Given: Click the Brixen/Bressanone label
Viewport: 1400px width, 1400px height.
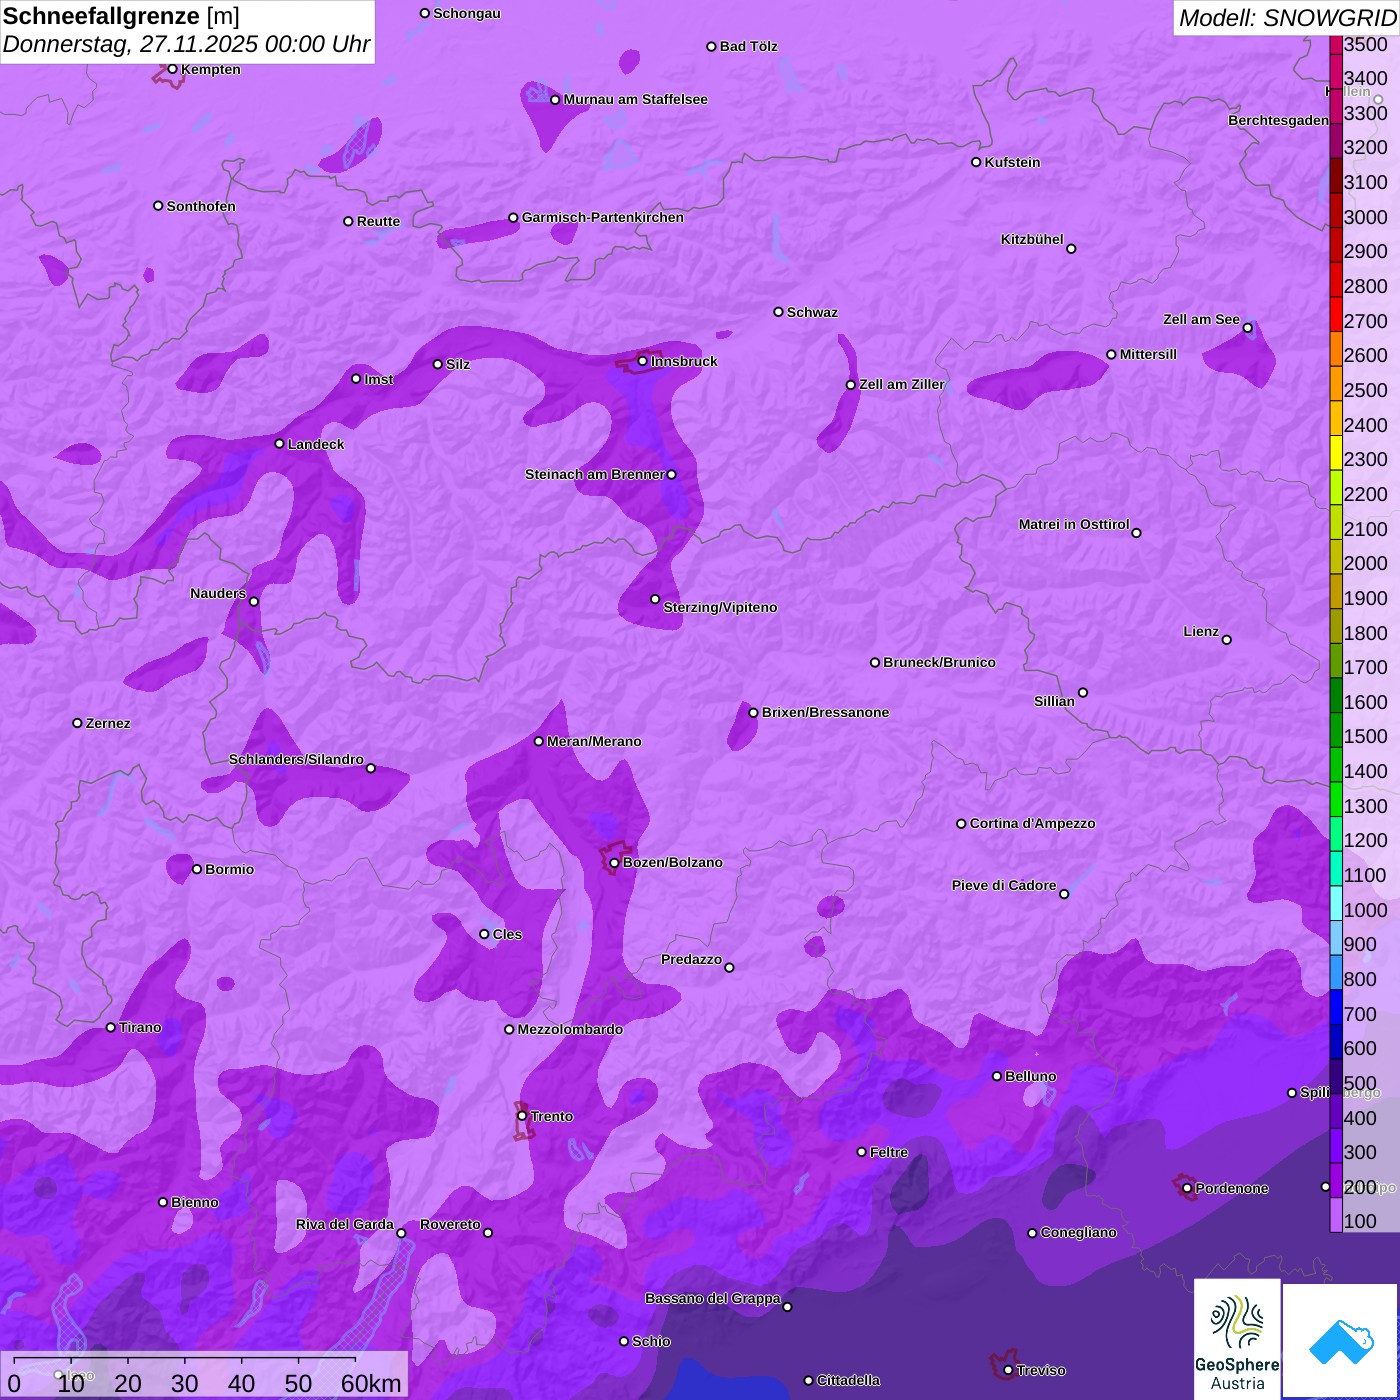Looking at the screenshot, I should click(825, 712).
